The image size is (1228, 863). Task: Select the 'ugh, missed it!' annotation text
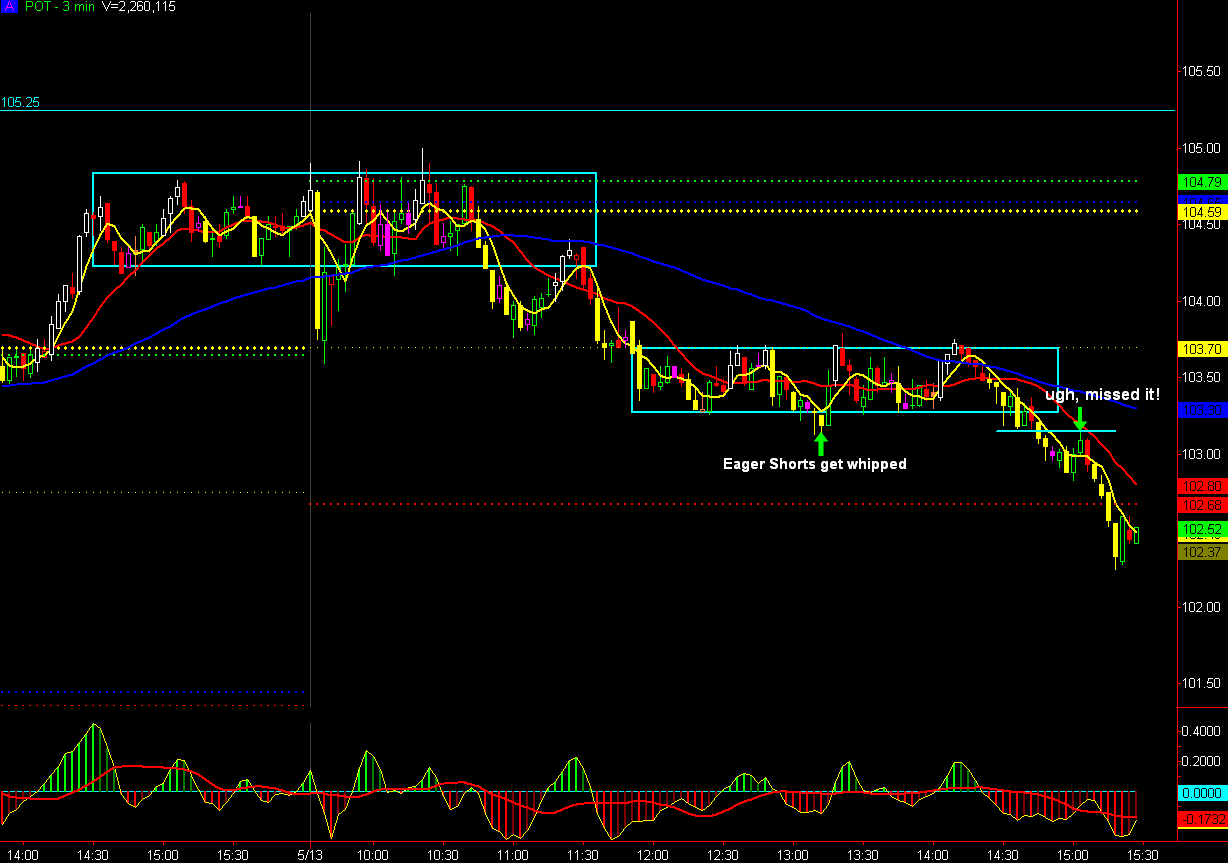(1103, 396)
